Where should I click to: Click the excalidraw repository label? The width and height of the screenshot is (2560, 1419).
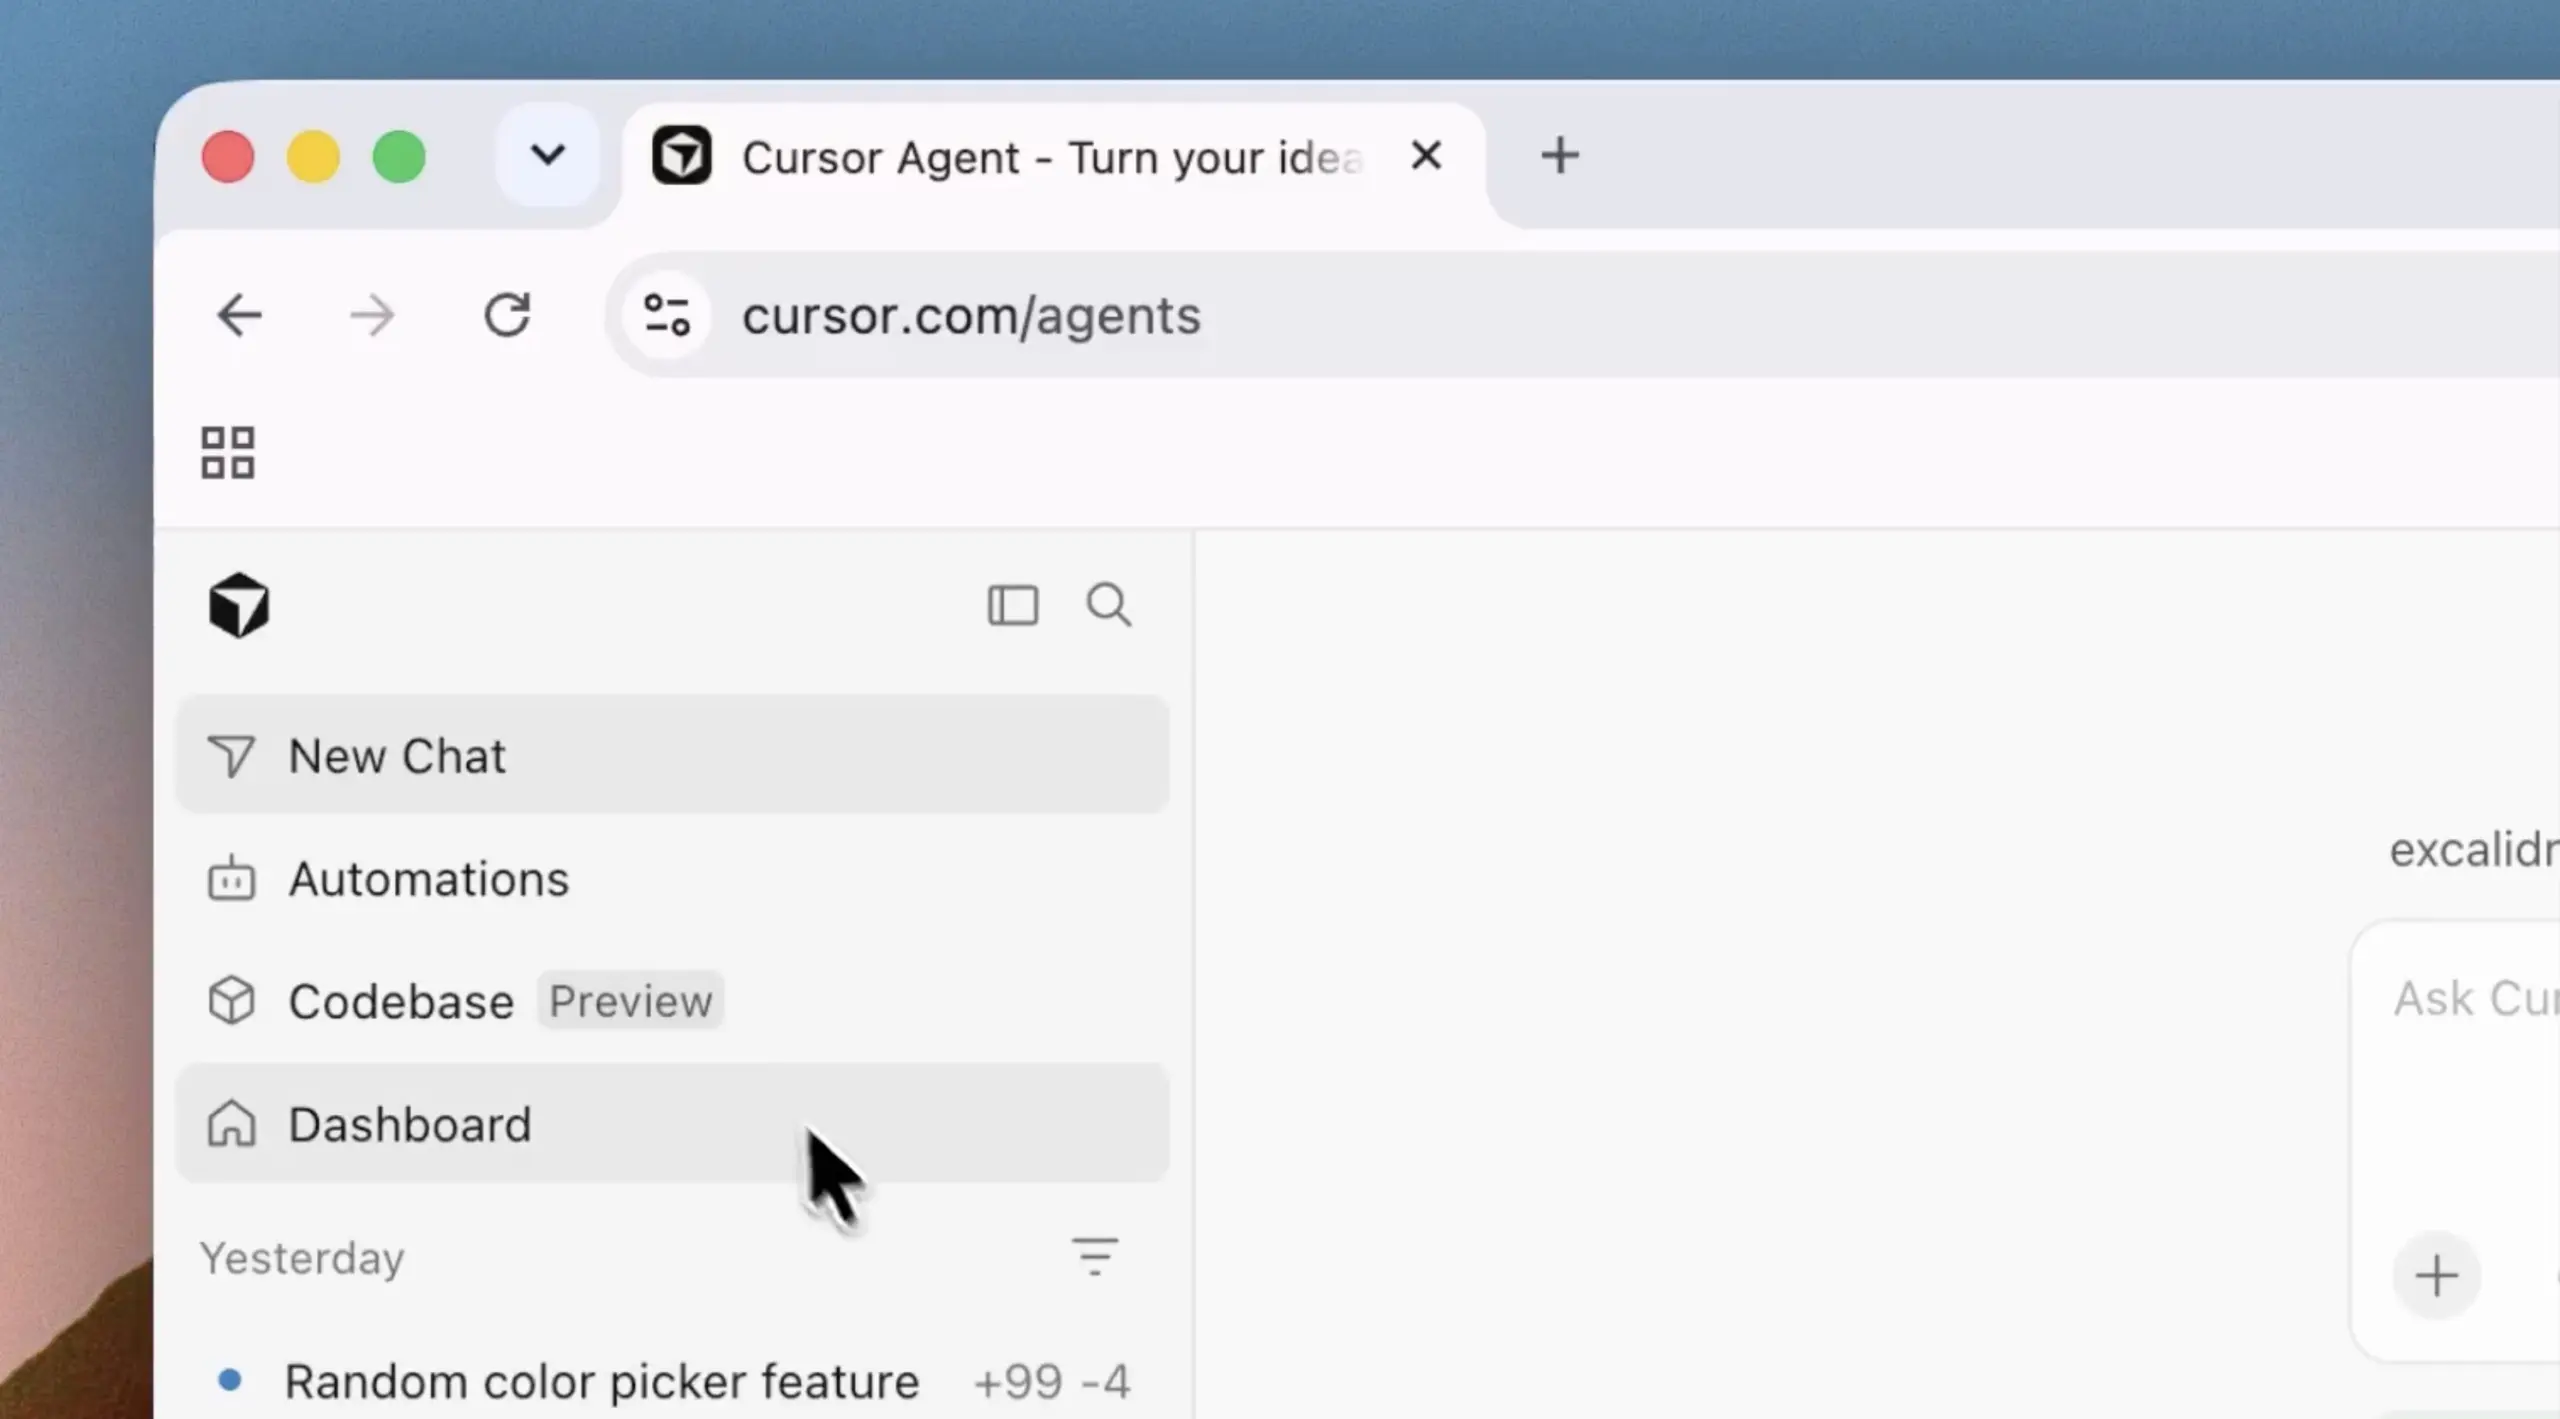[2474, 850]
